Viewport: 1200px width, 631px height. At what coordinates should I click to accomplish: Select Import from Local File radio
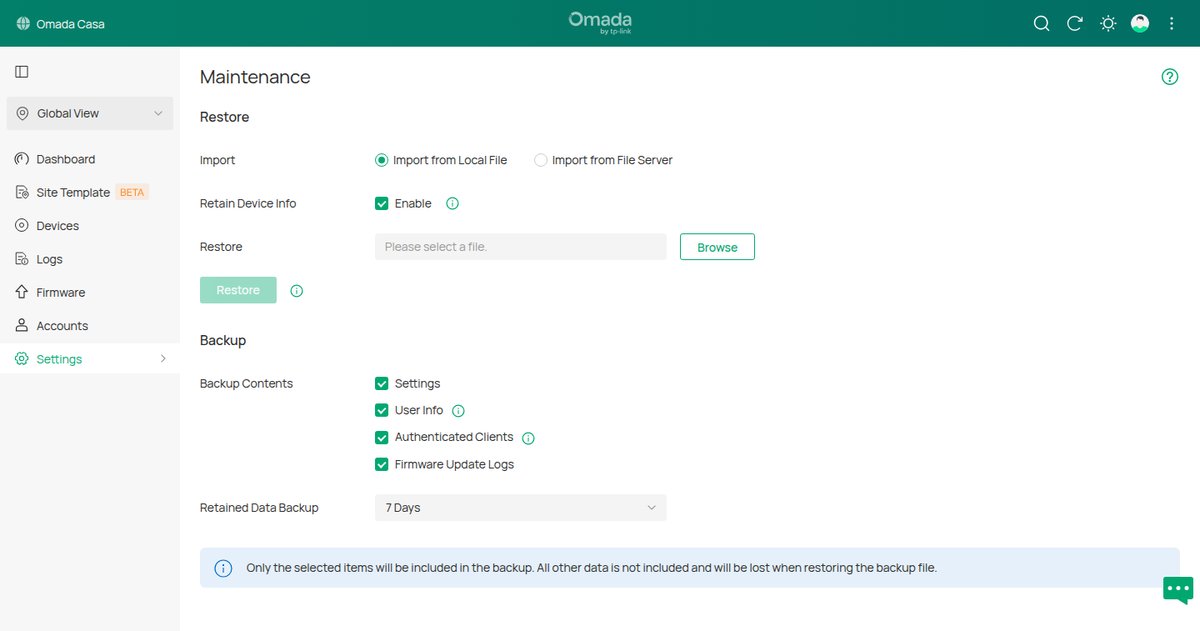[381, 160]
